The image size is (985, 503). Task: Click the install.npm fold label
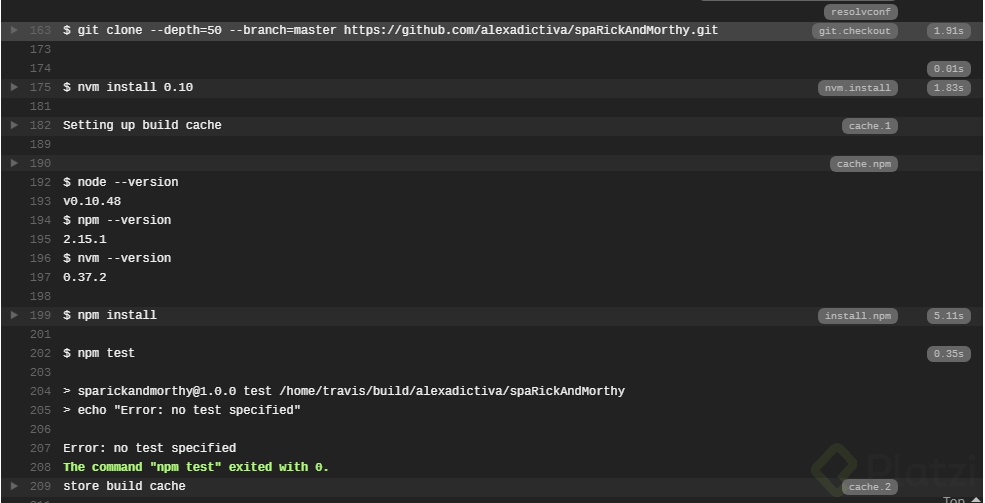(x=857, y=316)
